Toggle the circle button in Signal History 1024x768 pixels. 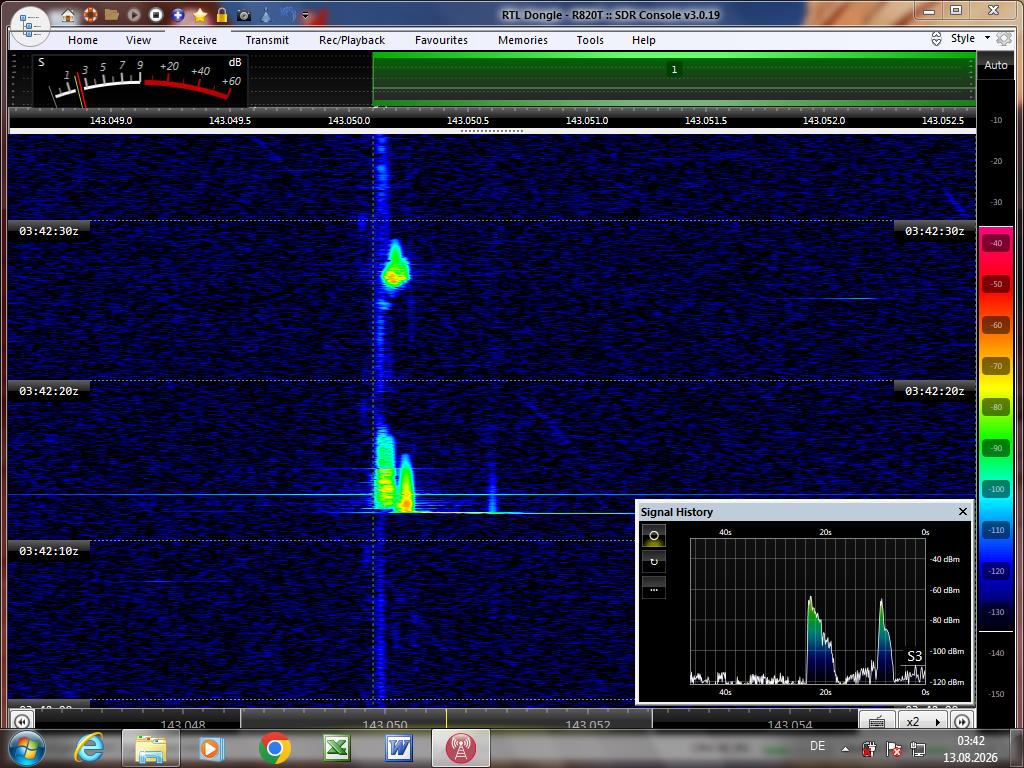pos(654,536)
